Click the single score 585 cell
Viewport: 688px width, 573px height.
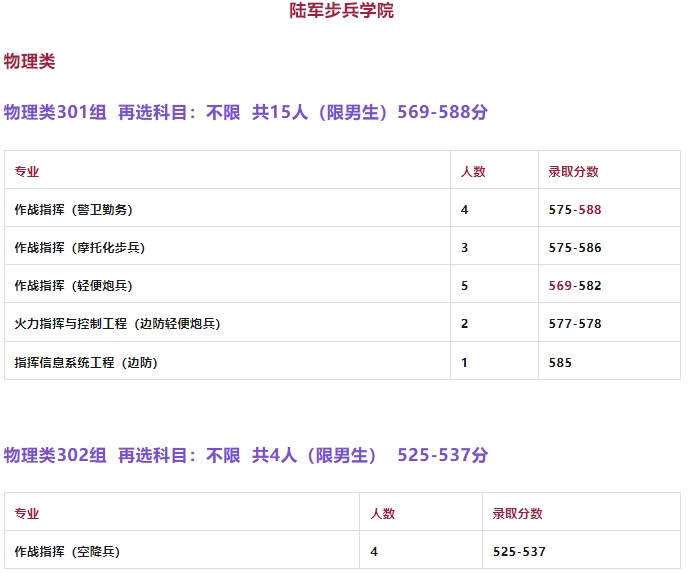(x=561, y=363)
